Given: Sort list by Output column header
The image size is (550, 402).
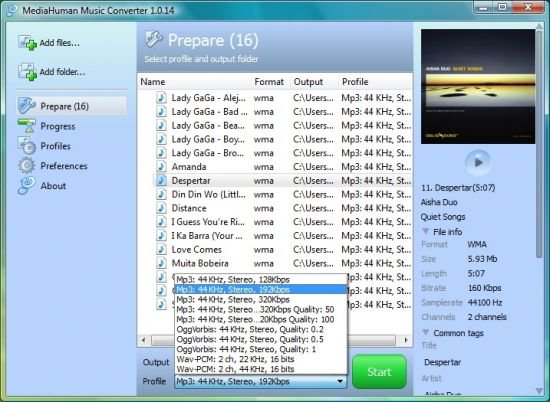Looking at the screenshot, I should (314, 82).
